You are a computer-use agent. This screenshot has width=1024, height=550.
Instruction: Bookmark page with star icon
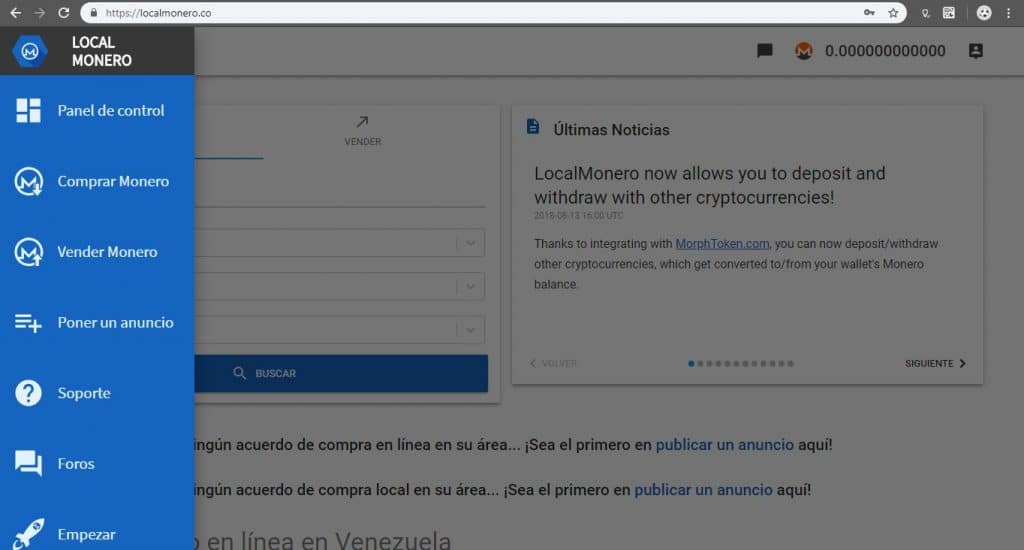[893, 12]
